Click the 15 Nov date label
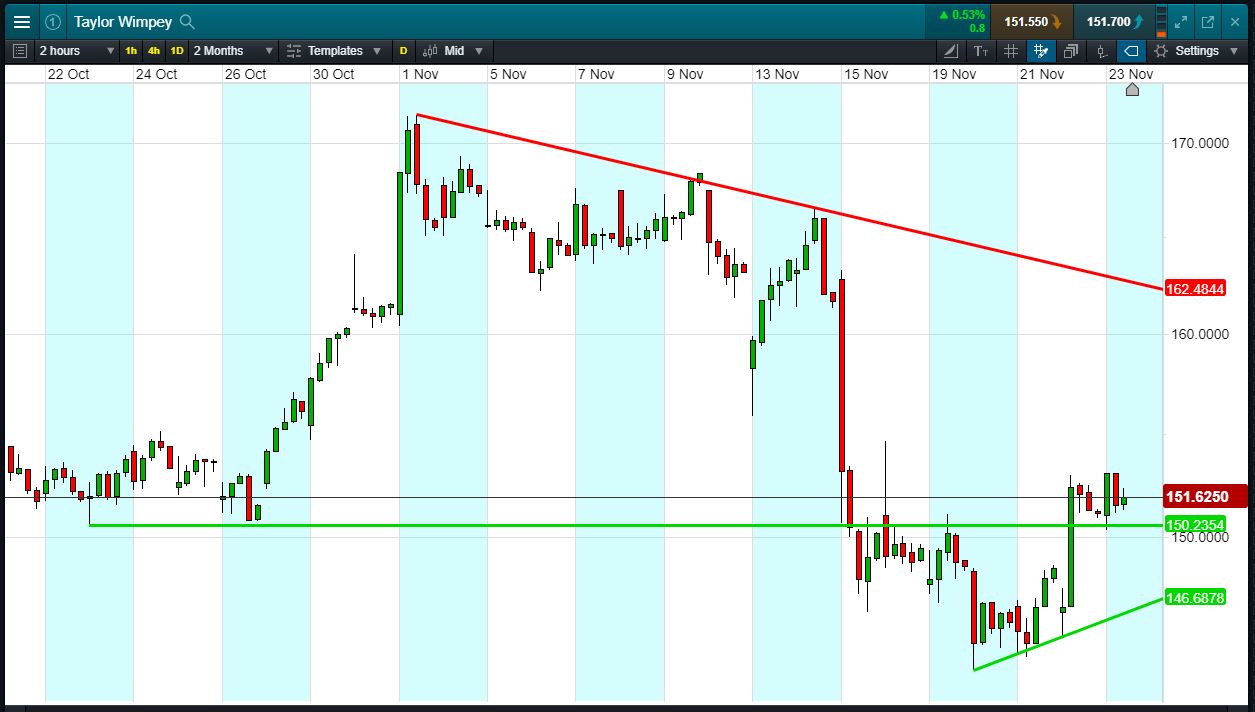Image resolution: width=1255 pixels, height=712 pixels. click(x=865, y=74)
